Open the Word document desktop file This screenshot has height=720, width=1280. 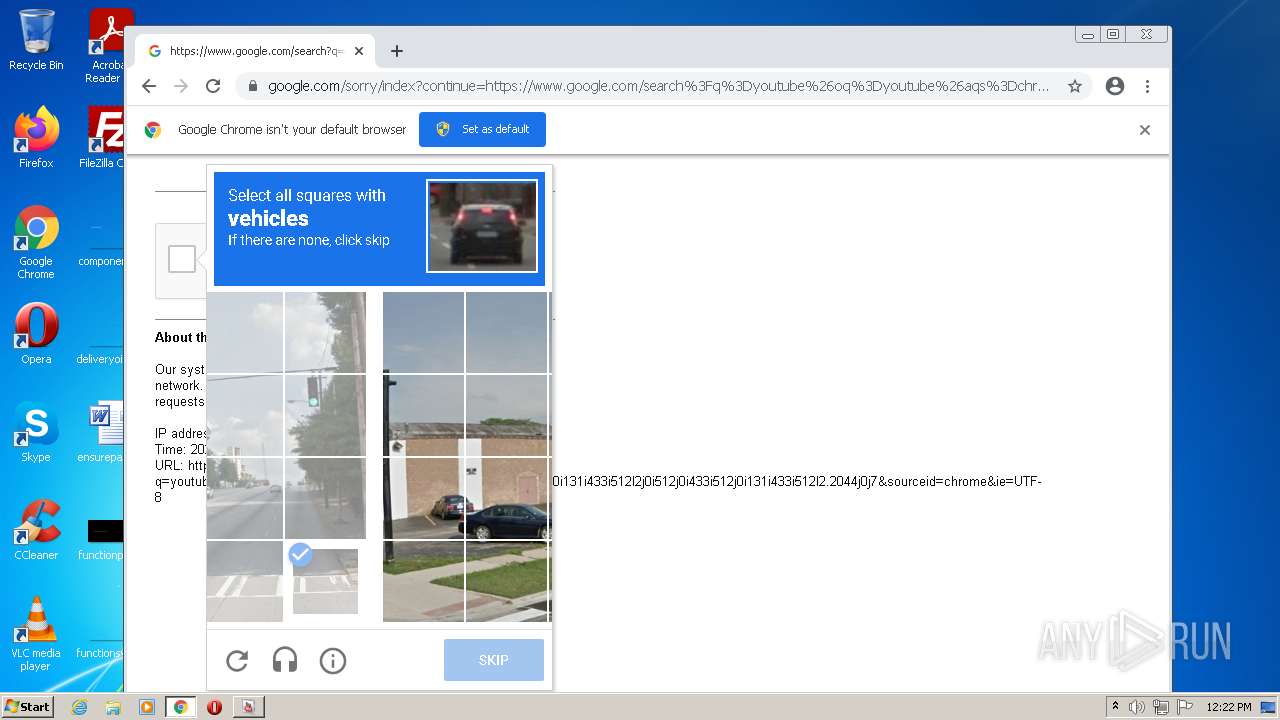click(x=101, y=431)
